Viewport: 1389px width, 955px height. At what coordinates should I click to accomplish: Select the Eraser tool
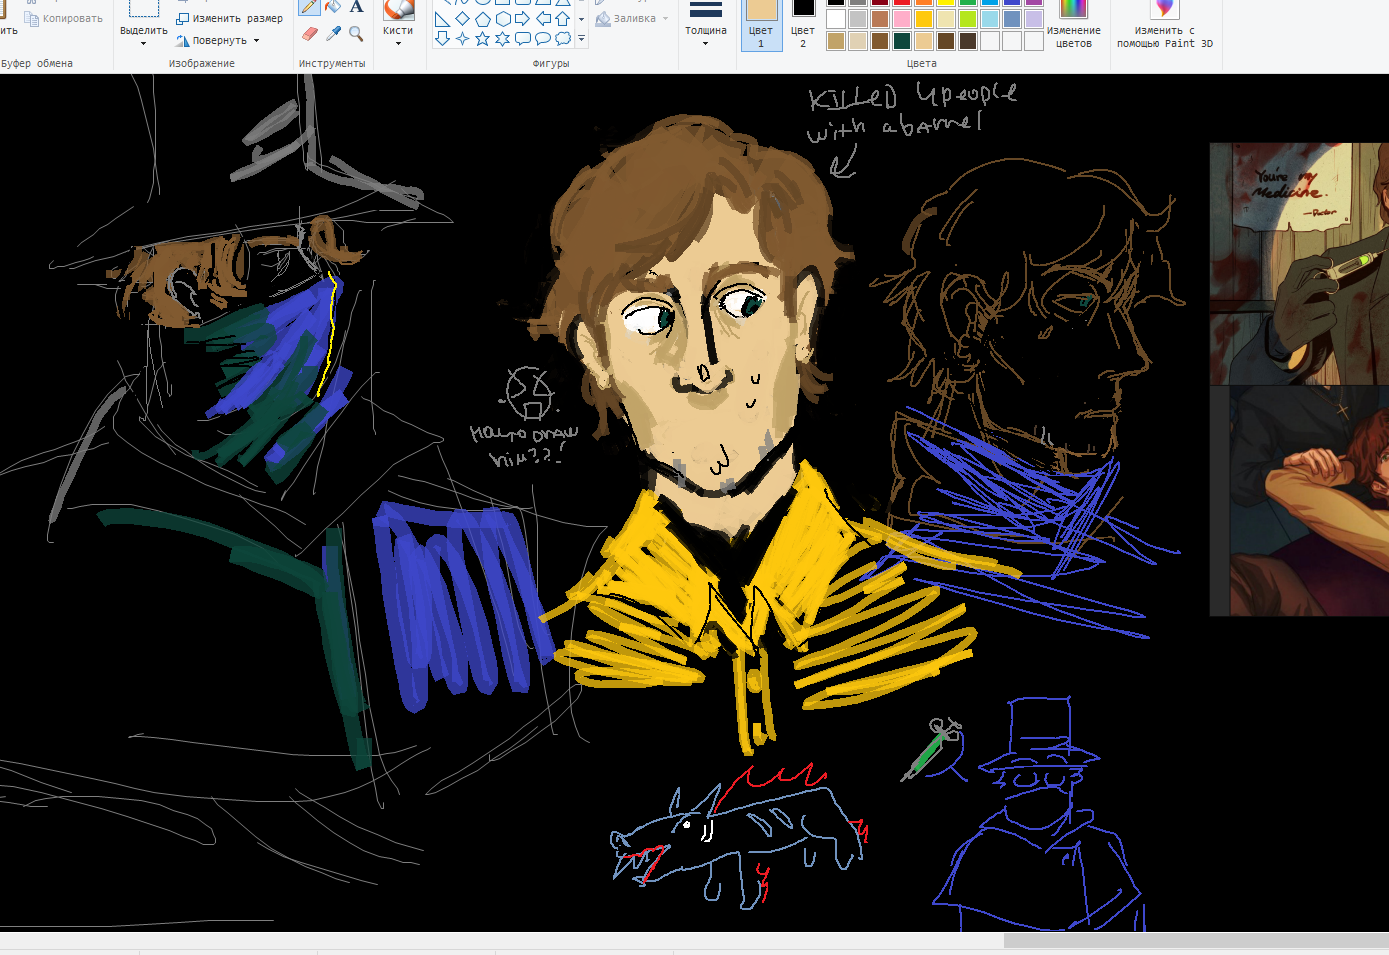310,33
